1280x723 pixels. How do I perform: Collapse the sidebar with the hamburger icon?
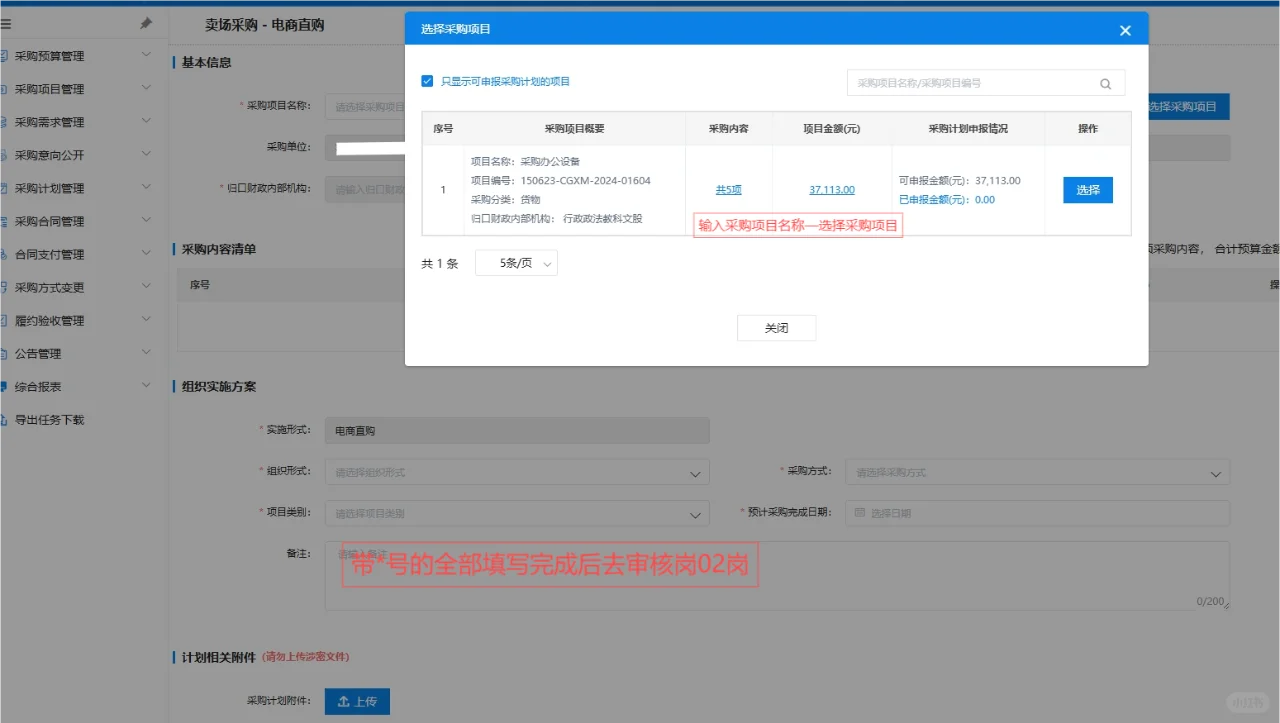(5, 23)
